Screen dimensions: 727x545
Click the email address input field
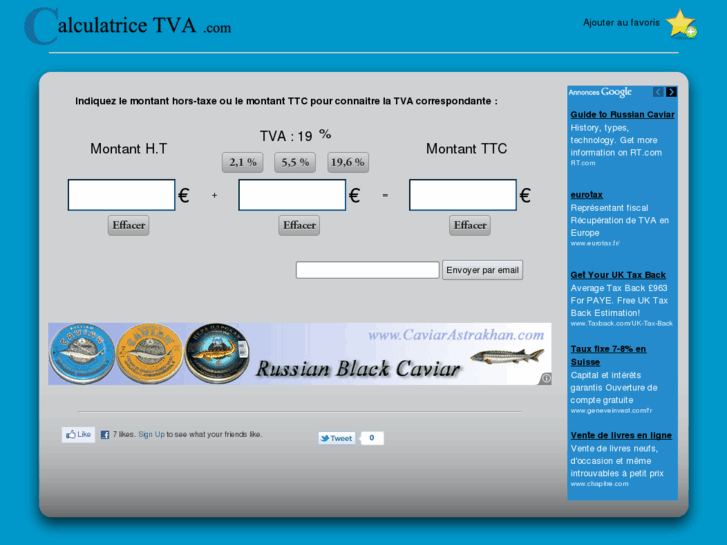point(368,270)
